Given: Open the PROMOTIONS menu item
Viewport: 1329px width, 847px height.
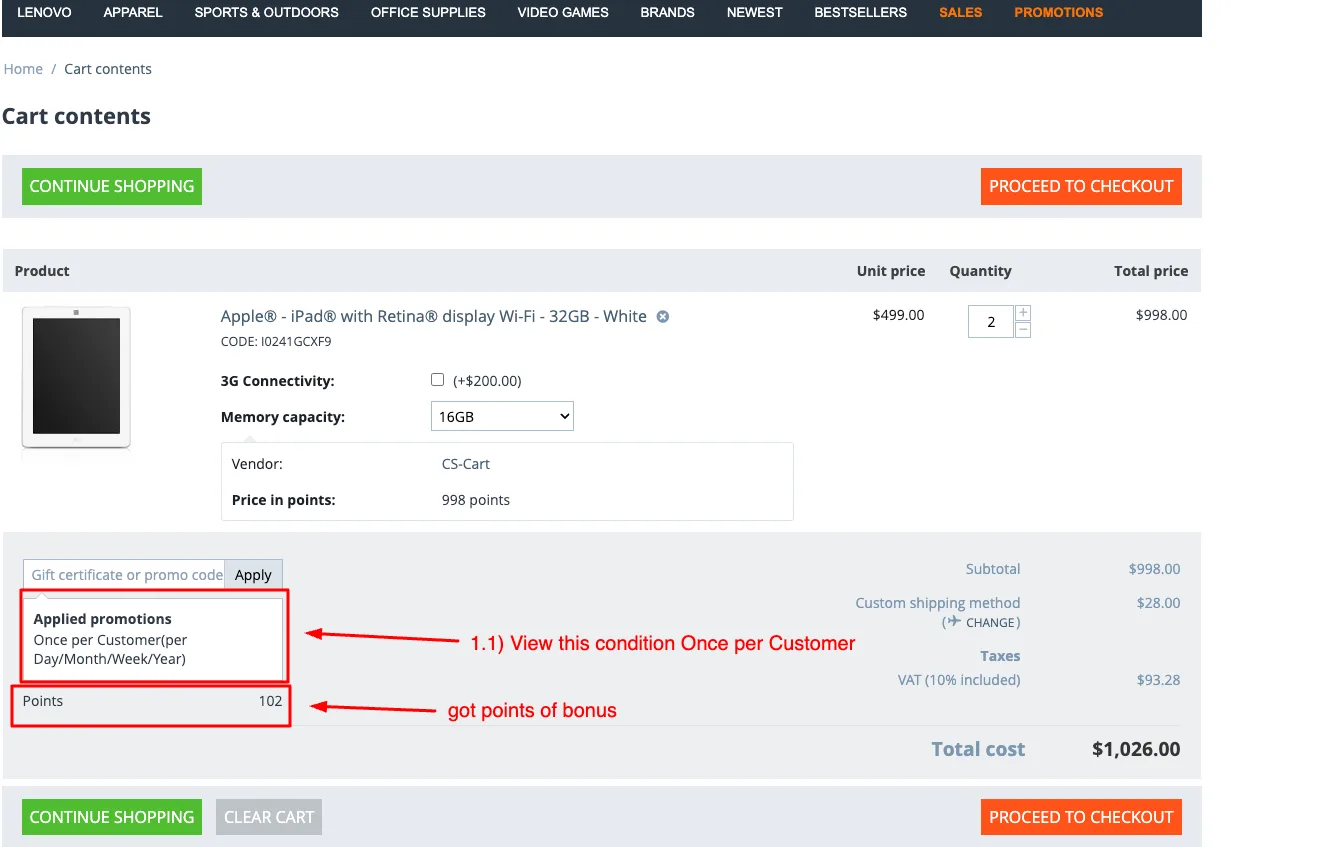Looking at the screenshot, I should pyautogui.click(x=1059, y=13).
